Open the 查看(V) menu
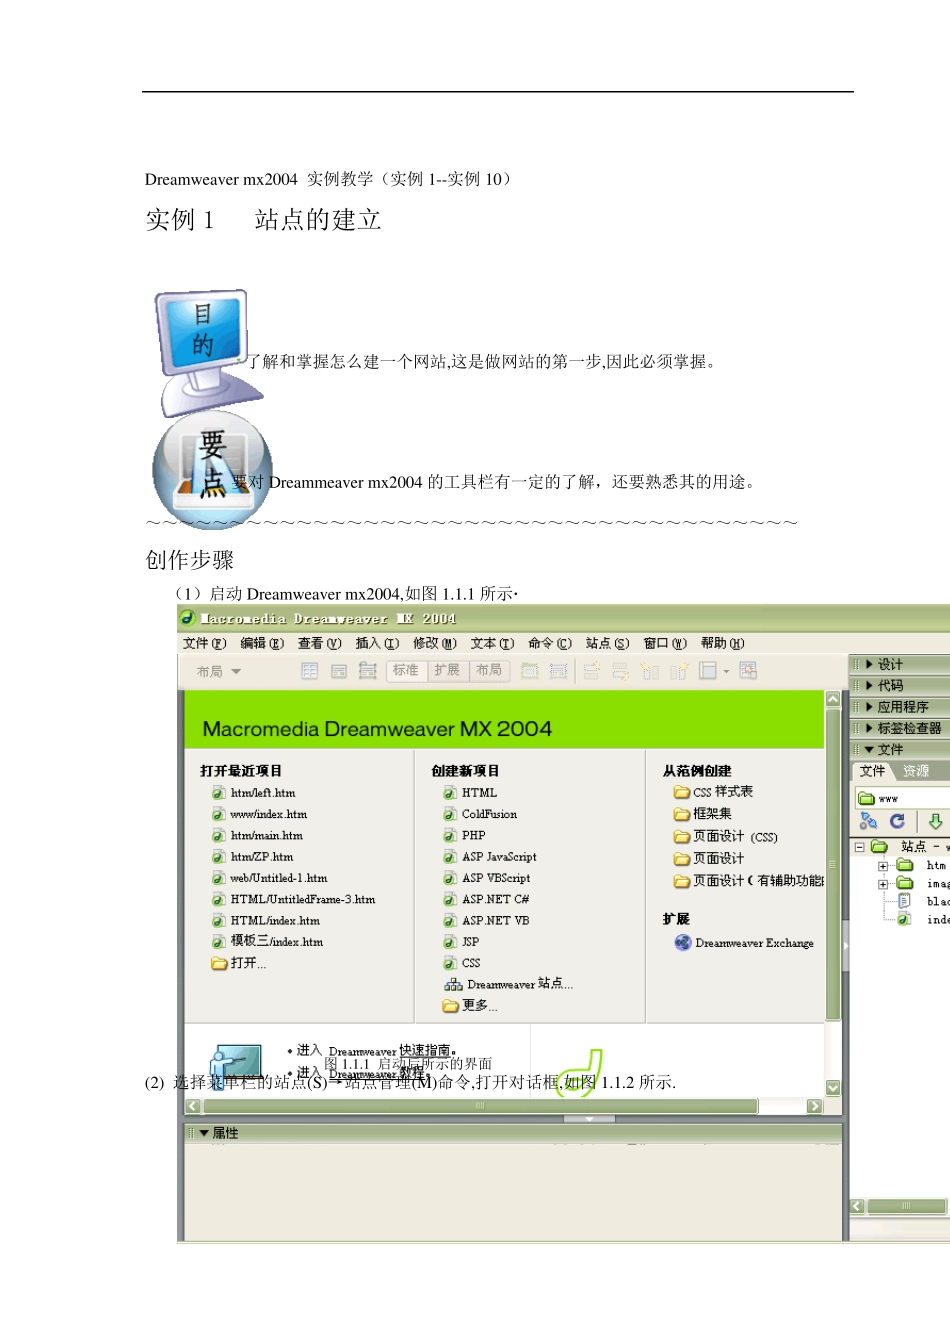This screenshot has height=1344, width=950. tap(319, 643)
